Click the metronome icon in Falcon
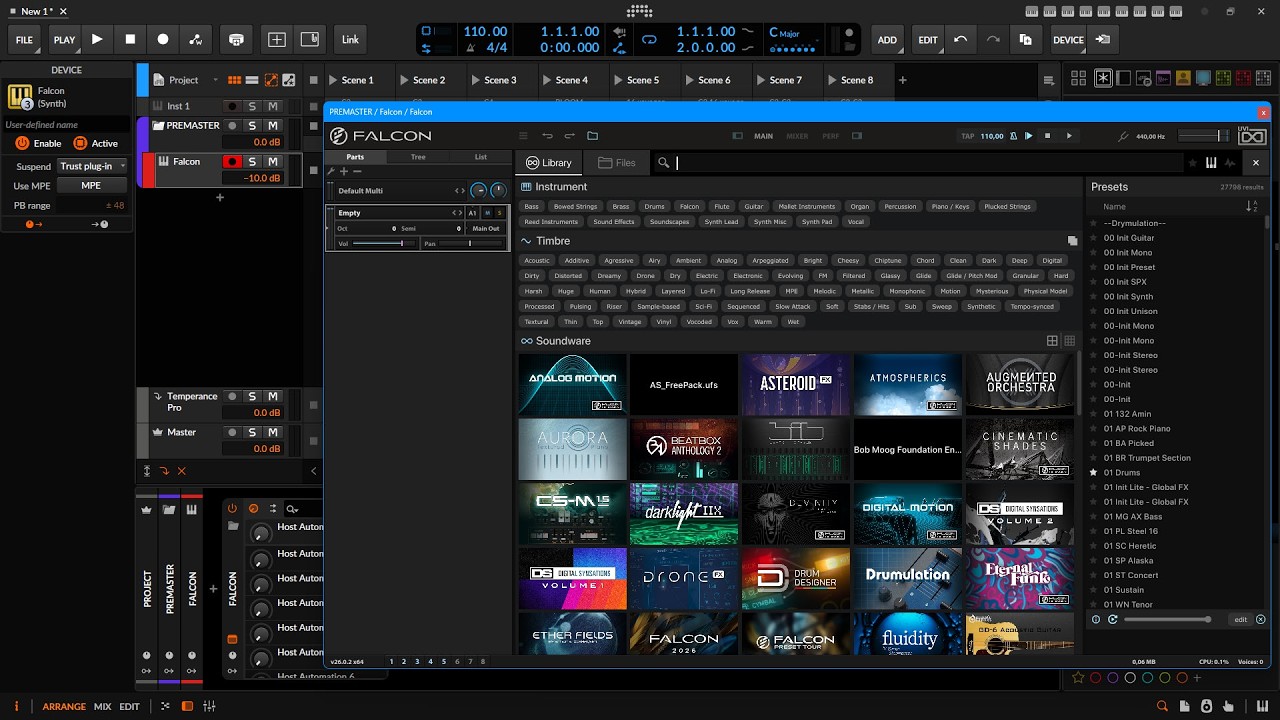Image resolution: width=1280 pixels, height=720 pixels. tap(1013, 136)
